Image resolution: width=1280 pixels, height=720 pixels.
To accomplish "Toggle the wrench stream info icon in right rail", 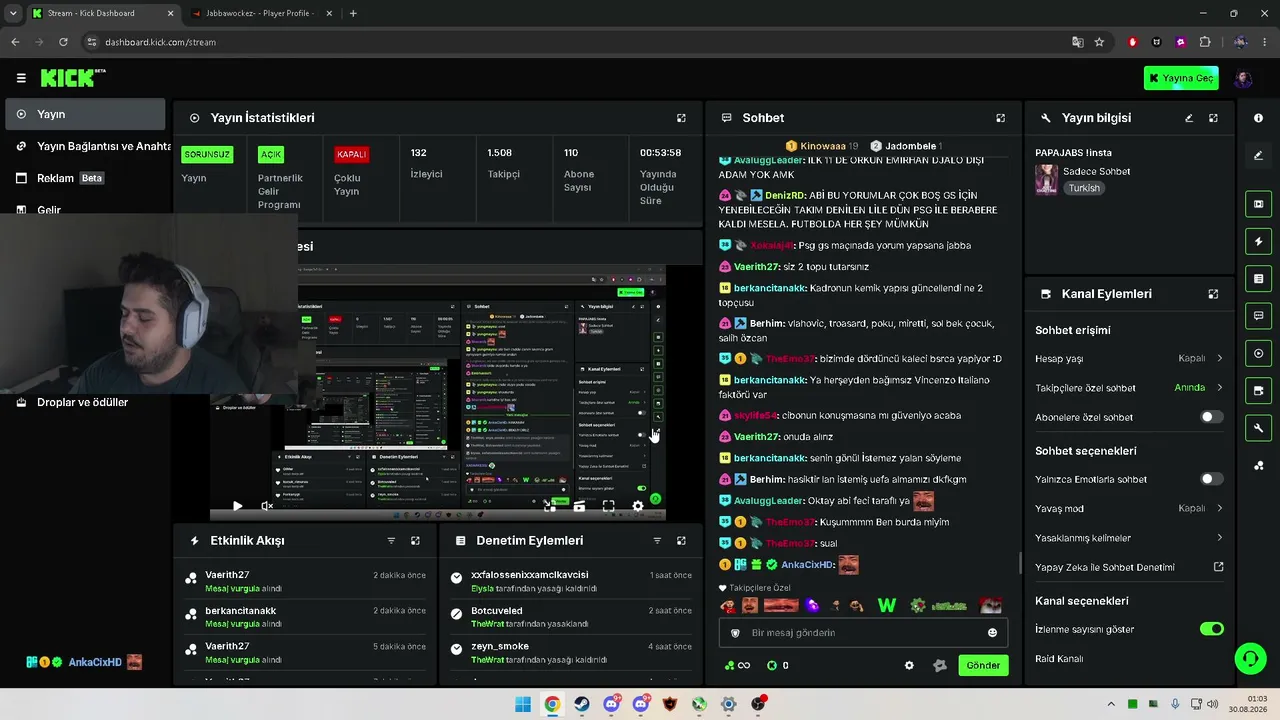I will 1258,428.
